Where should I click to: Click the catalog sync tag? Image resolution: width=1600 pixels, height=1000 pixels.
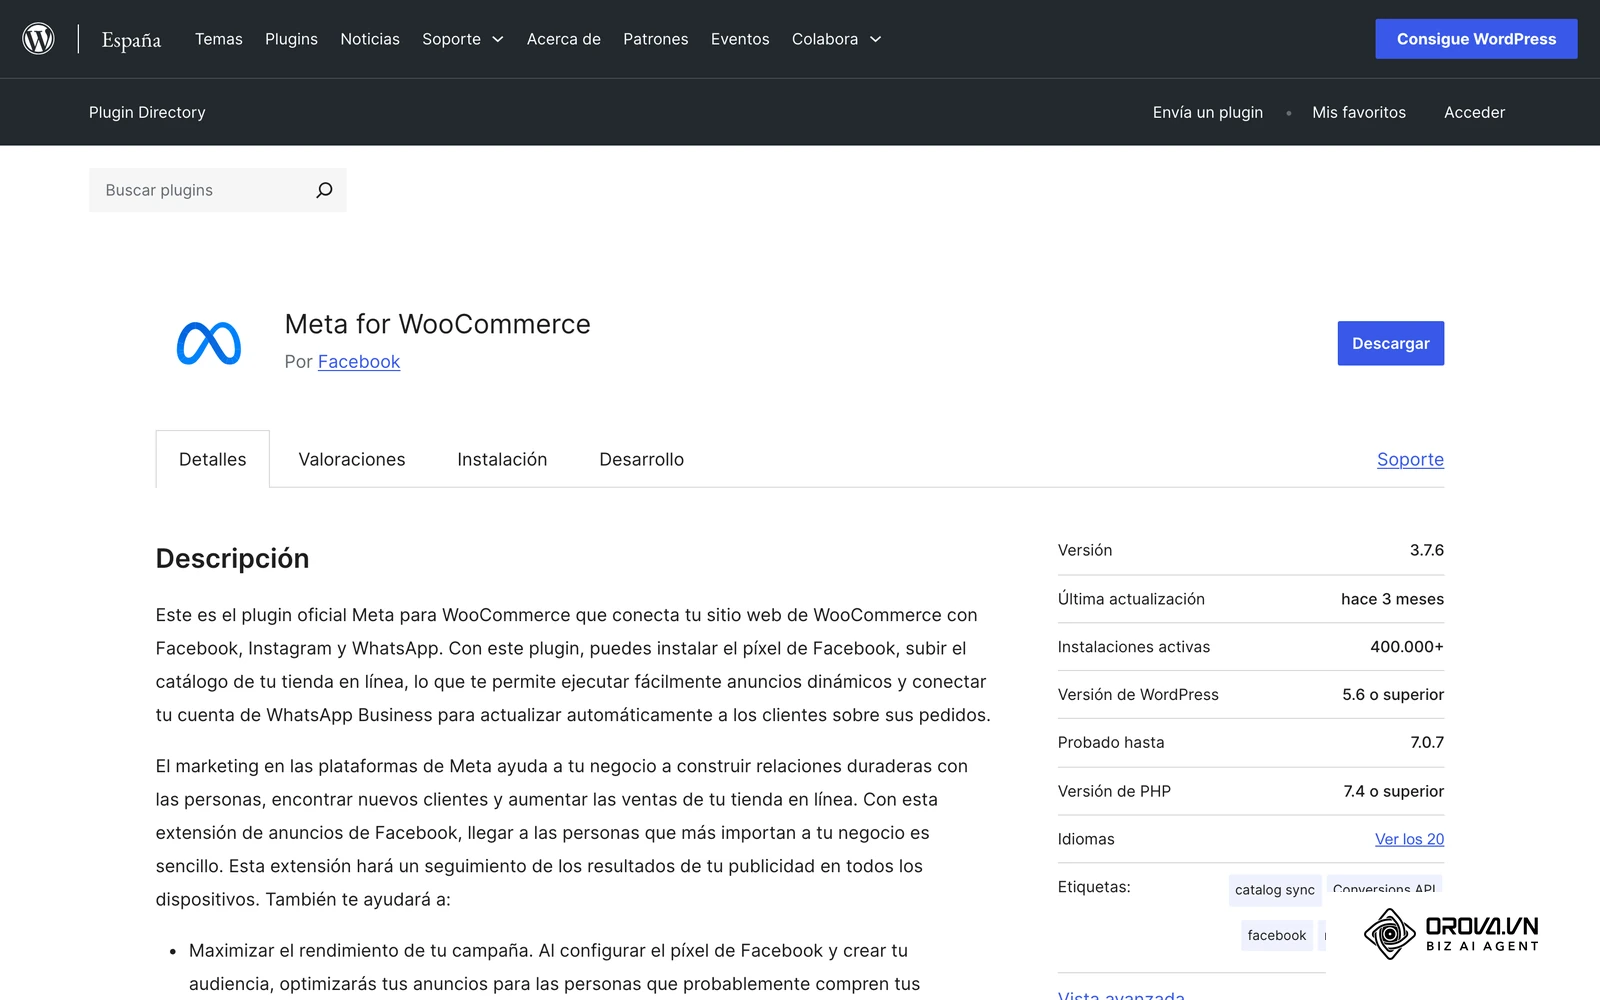1275,890
